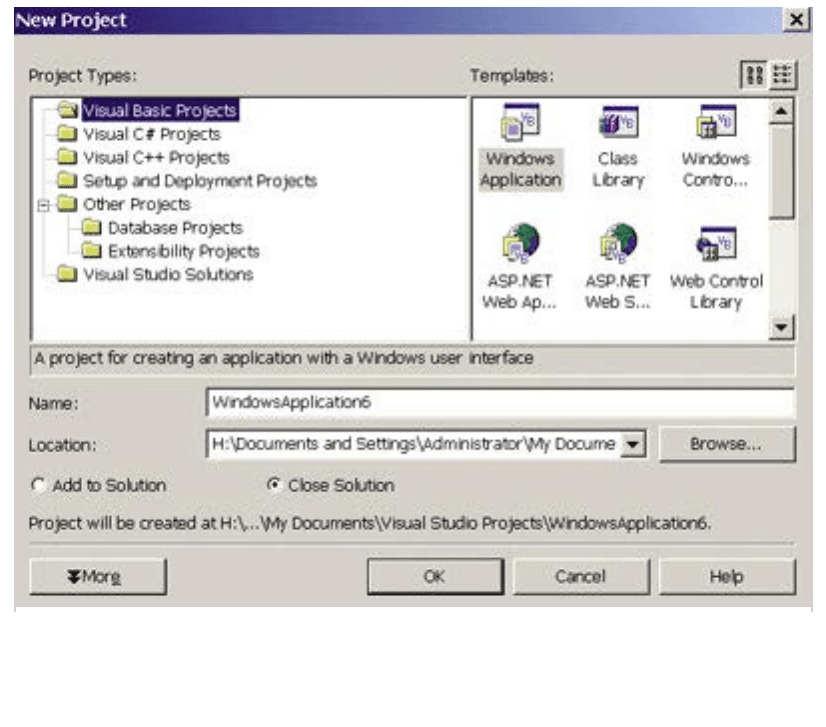This screenshot has height=727, width=826.
Task: Select Visual C# Projects in the tree
Action: [x=152, y=134]
